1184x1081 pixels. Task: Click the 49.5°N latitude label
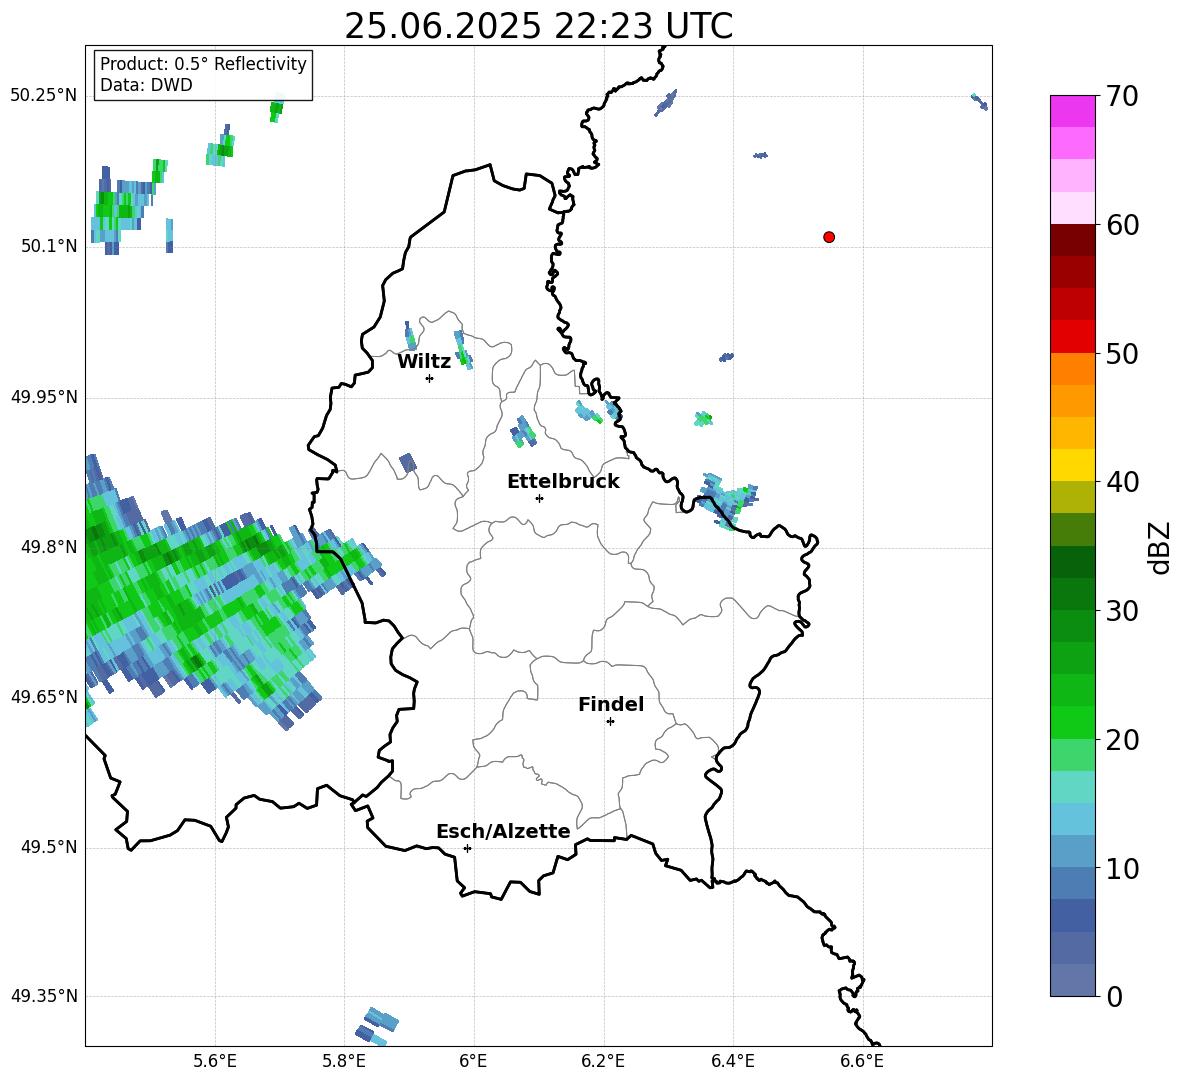click(50, 847)
